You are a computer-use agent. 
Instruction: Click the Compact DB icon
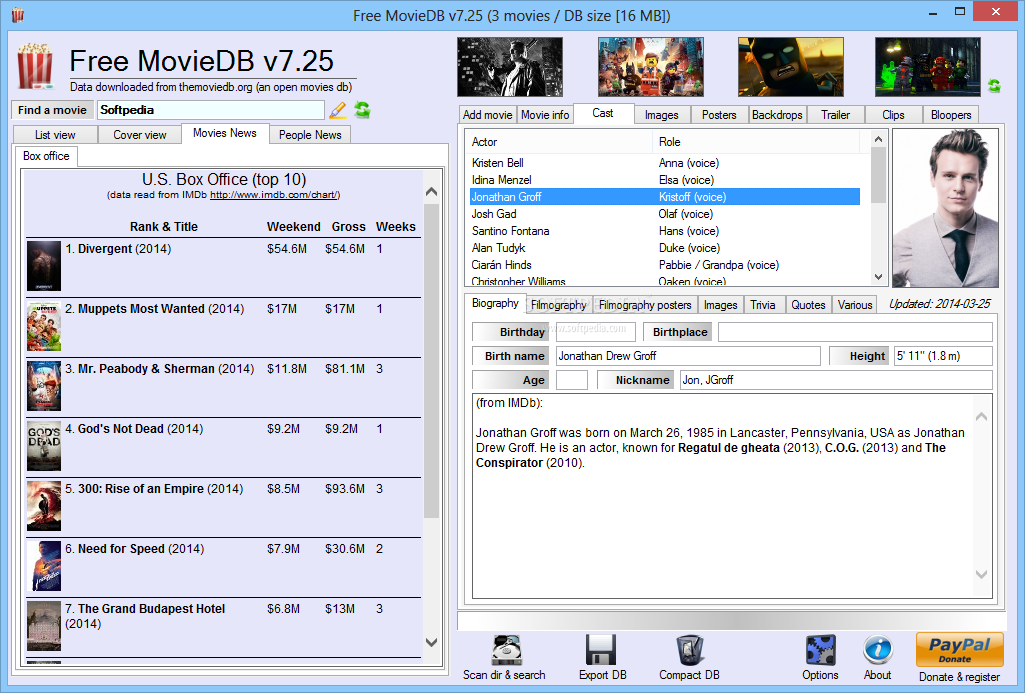[x=689, y=650]
